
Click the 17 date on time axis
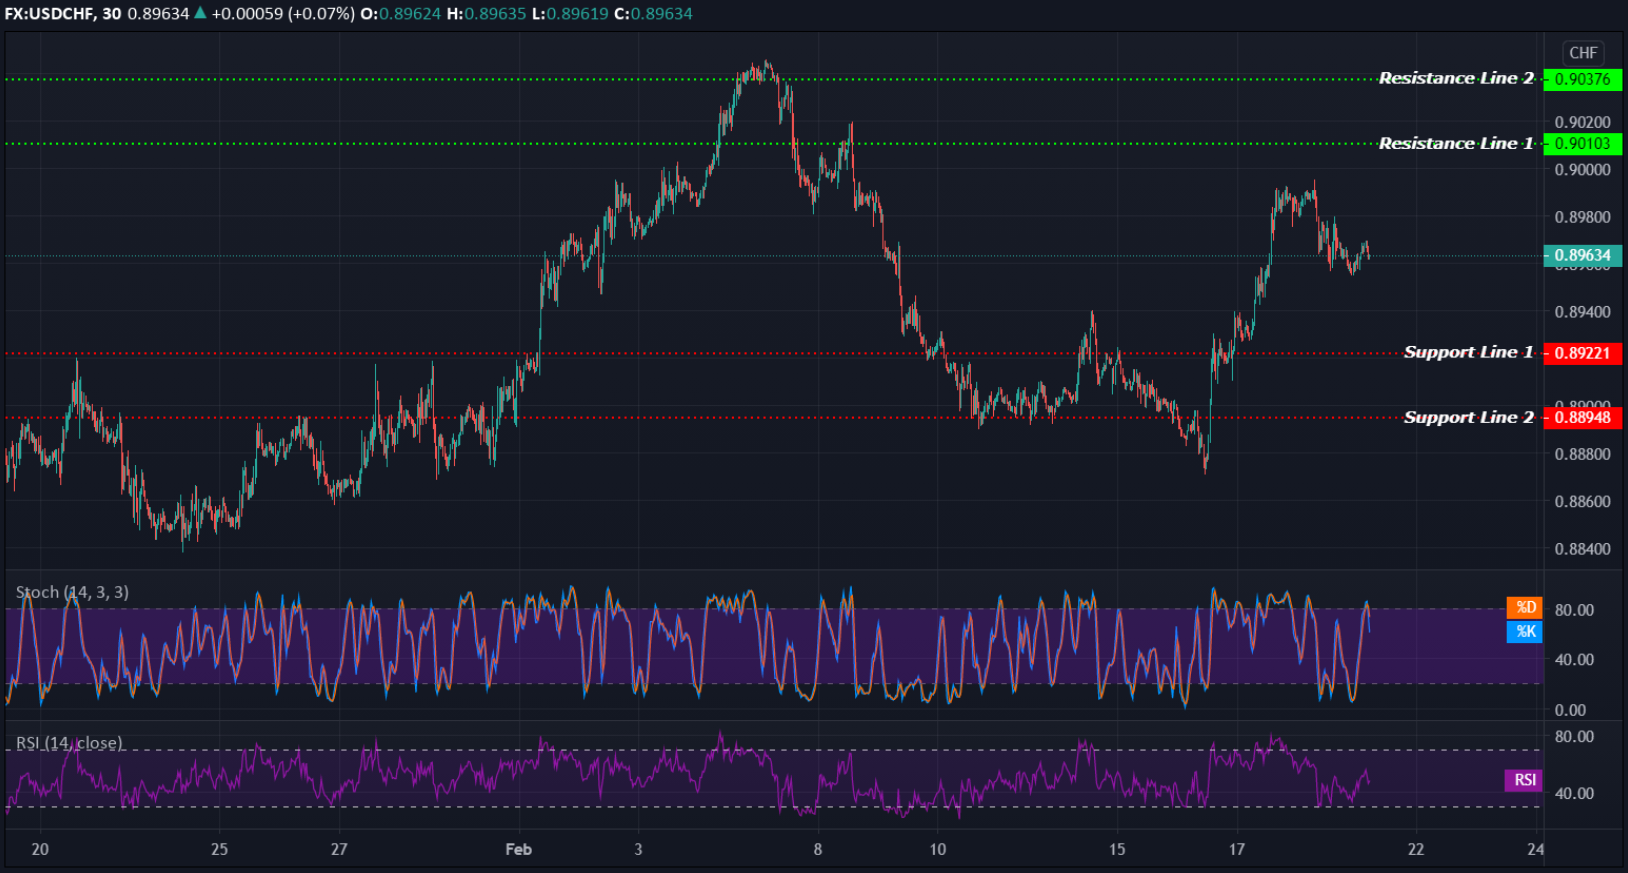[x=1237, y=849]
